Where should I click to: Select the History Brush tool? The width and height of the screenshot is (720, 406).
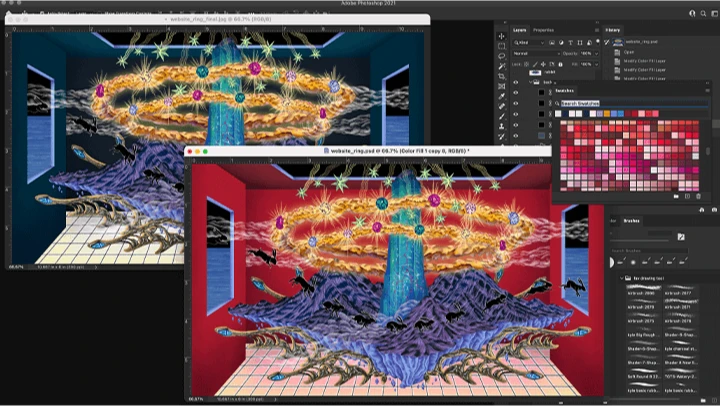point(501,136)
